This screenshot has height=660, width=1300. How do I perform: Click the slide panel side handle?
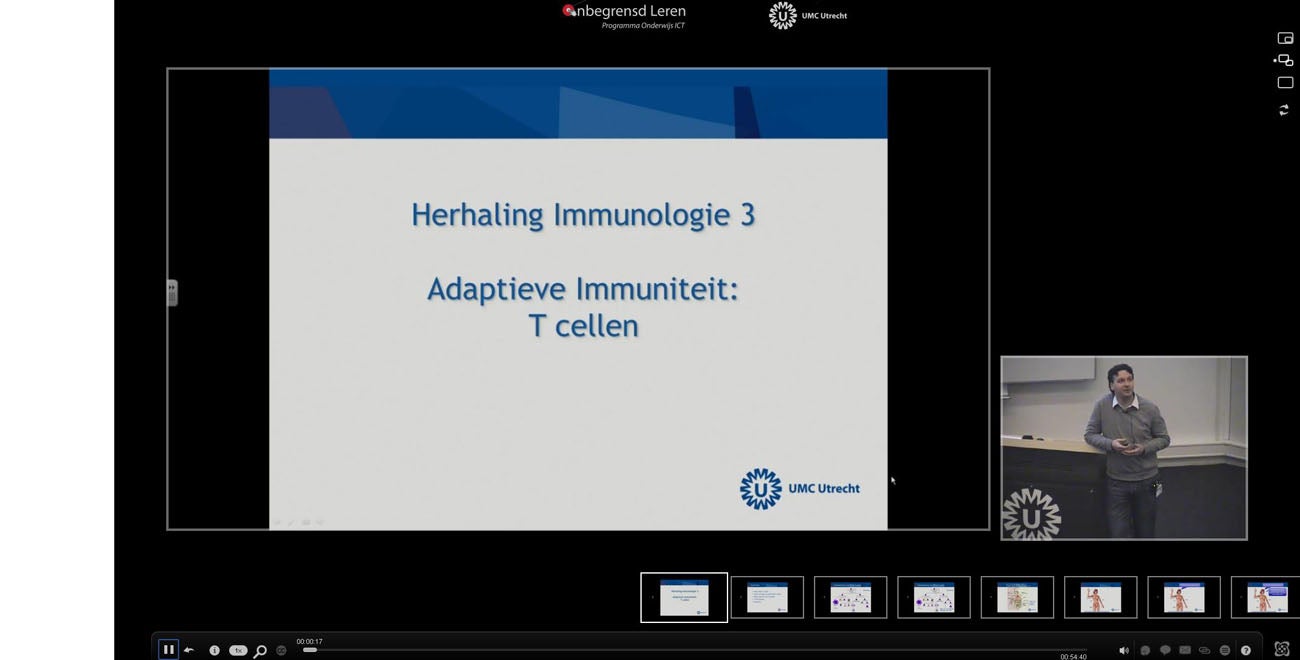pos(172,293)
